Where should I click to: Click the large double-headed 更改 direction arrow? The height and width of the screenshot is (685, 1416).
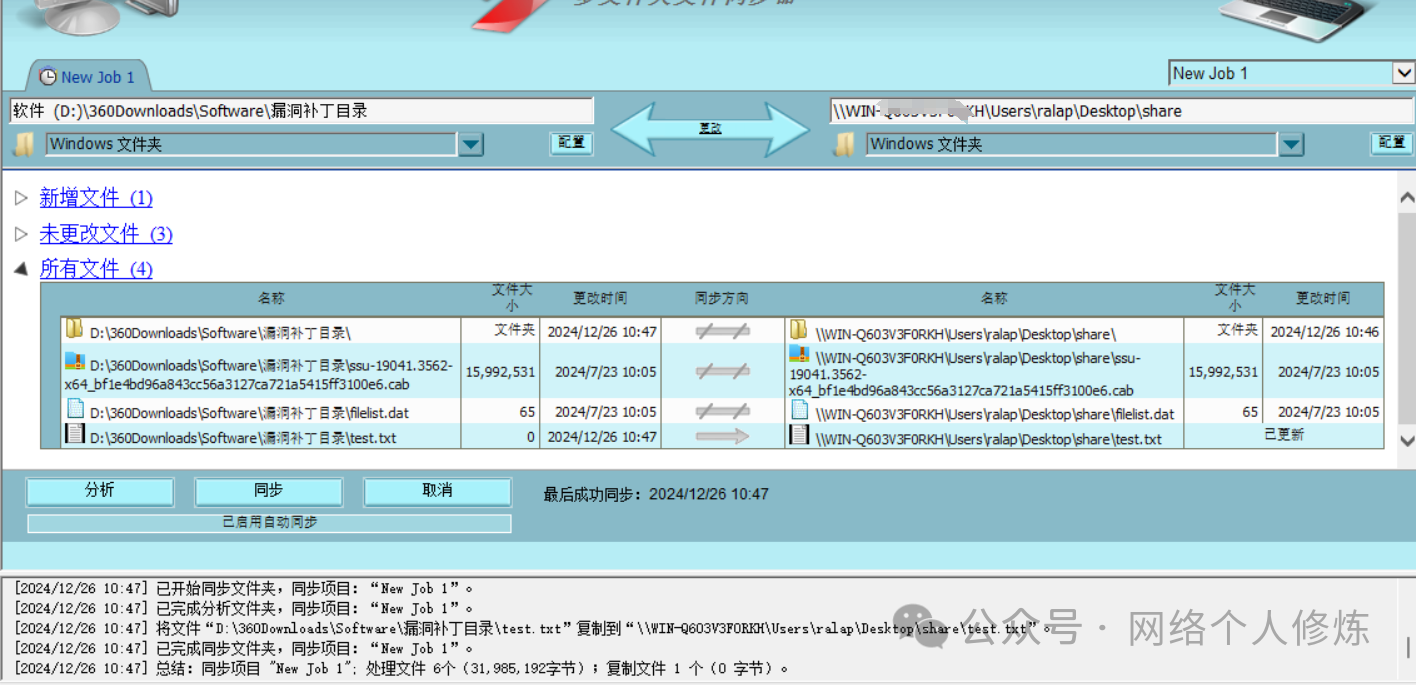coord(710,129)
